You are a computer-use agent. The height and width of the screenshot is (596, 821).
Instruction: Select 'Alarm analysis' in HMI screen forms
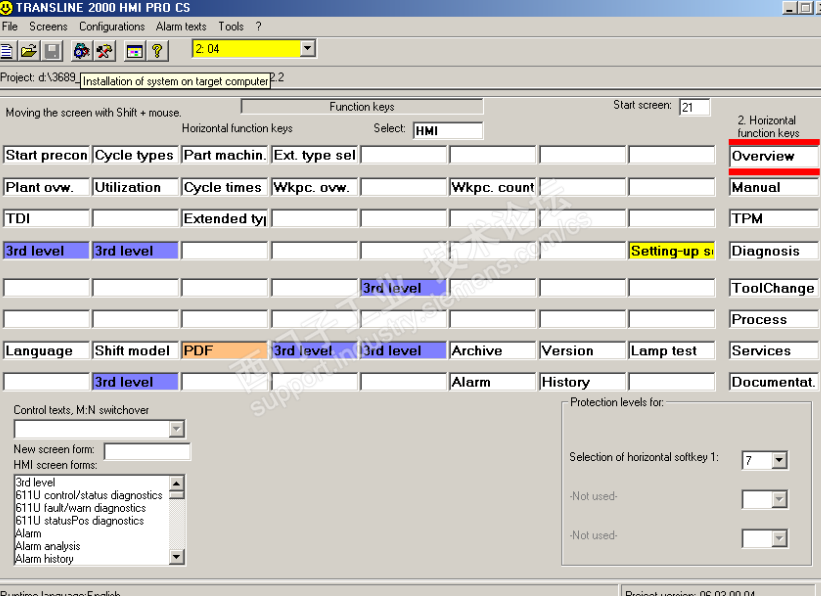48,546
